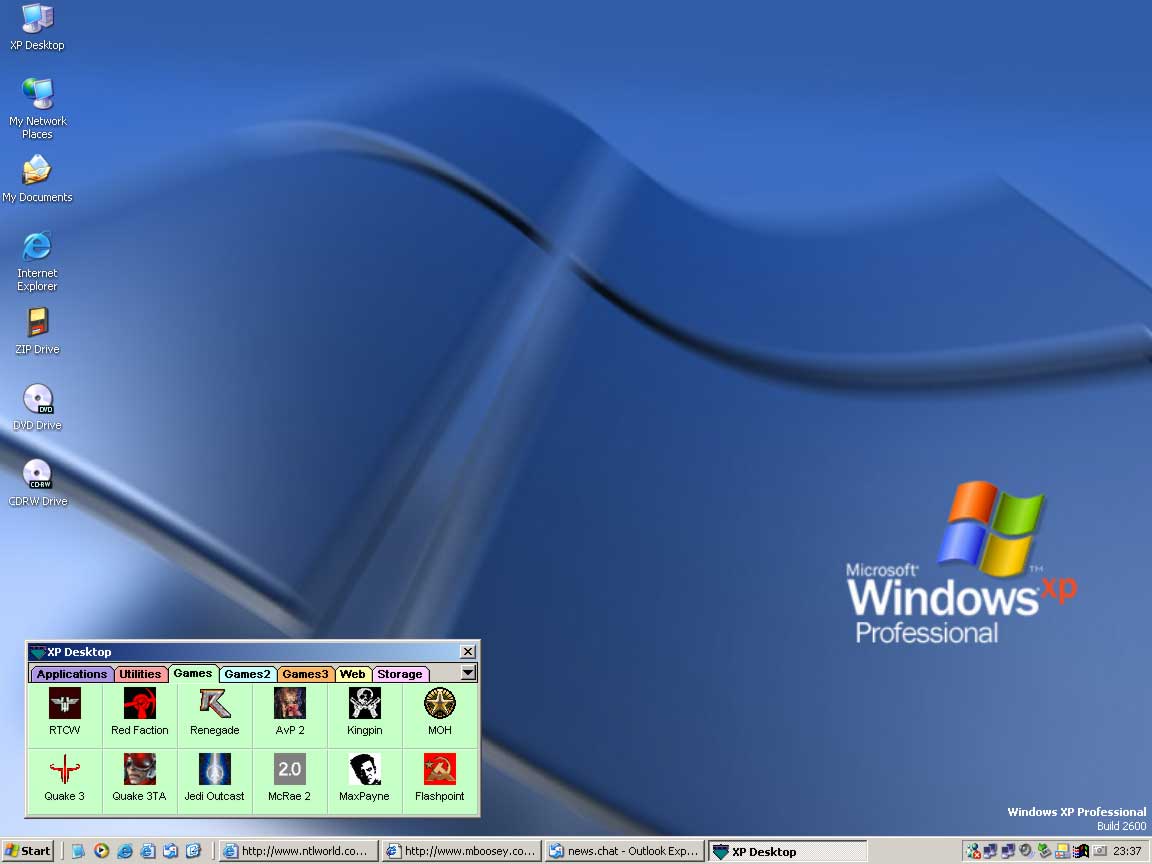The width and height of the screenshot is (1152, 864).
Task: Switch to the Storage tab
Action: [400, 674]
